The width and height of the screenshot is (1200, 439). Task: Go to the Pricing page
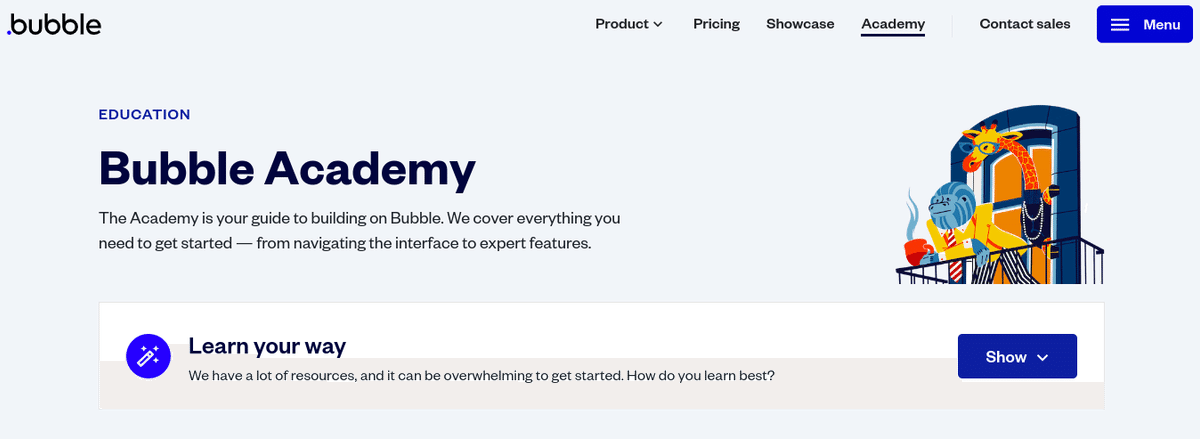[x=716, y=24]
